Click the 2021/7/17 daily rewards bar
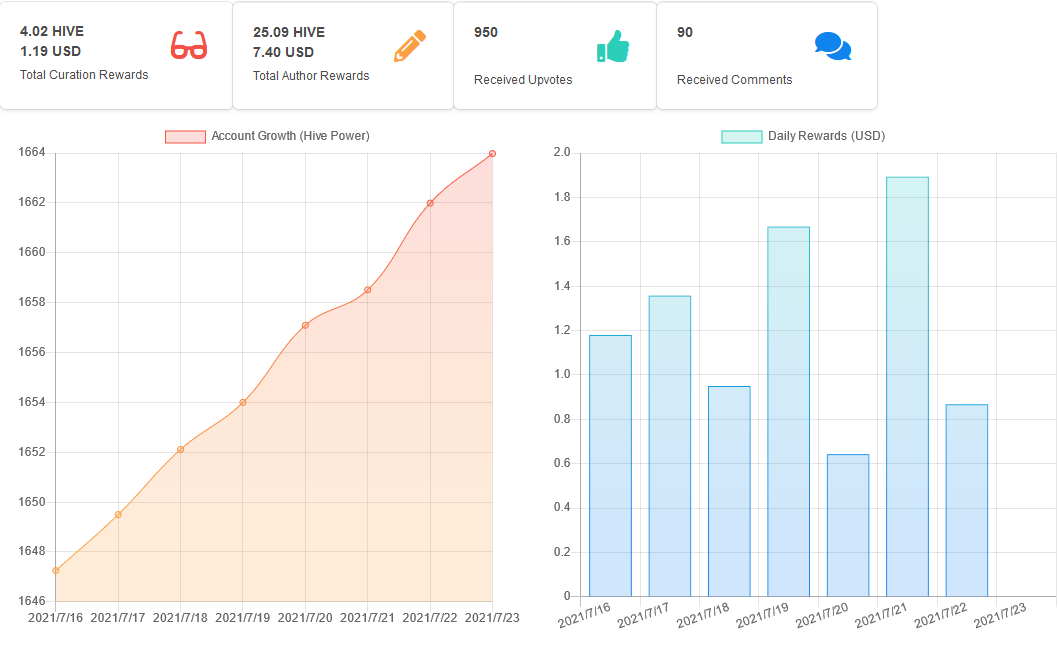Viewport: 1059px width, 655px height. [670, 446]
